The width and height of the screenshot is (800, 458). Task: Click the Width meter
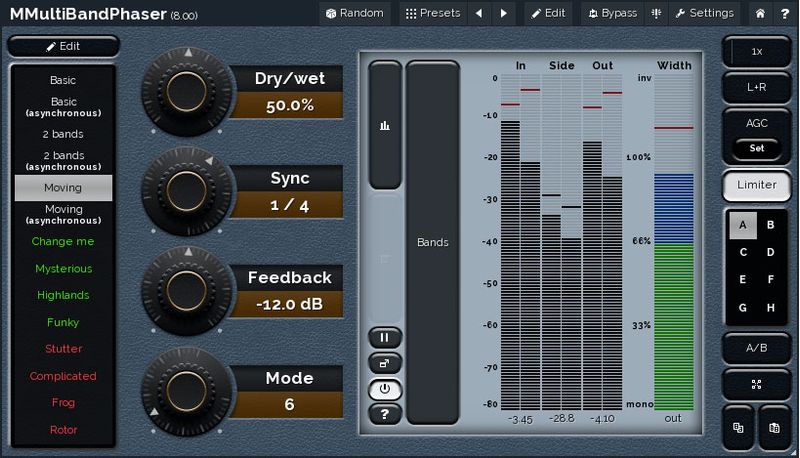674,242
